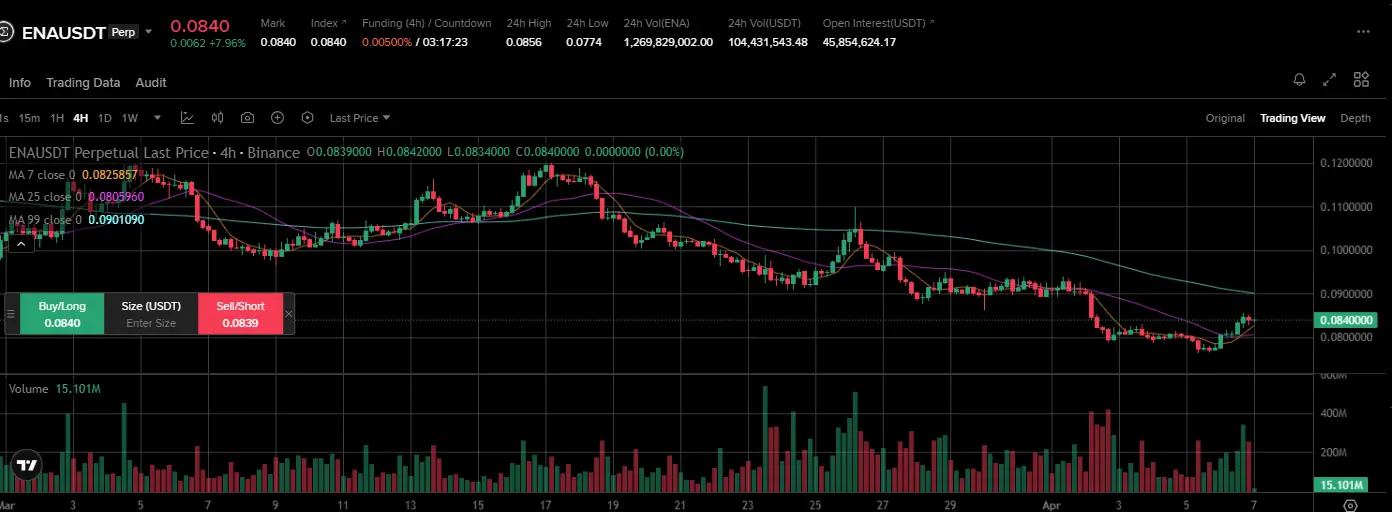Click the plus circle icon in chart toolbar

click(278, 118)
